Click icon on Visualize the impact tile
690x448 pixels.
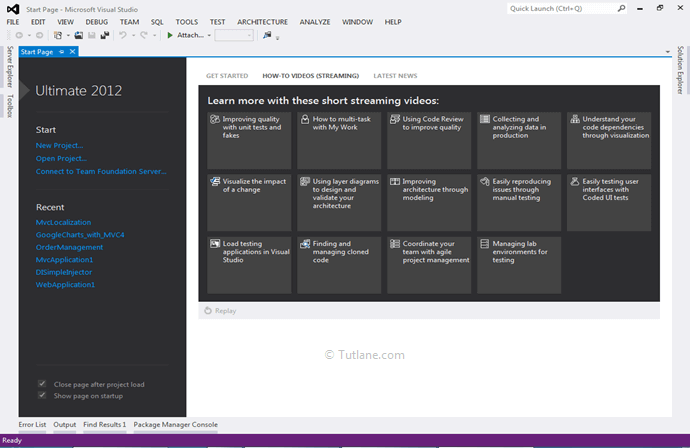coord(215,182)
